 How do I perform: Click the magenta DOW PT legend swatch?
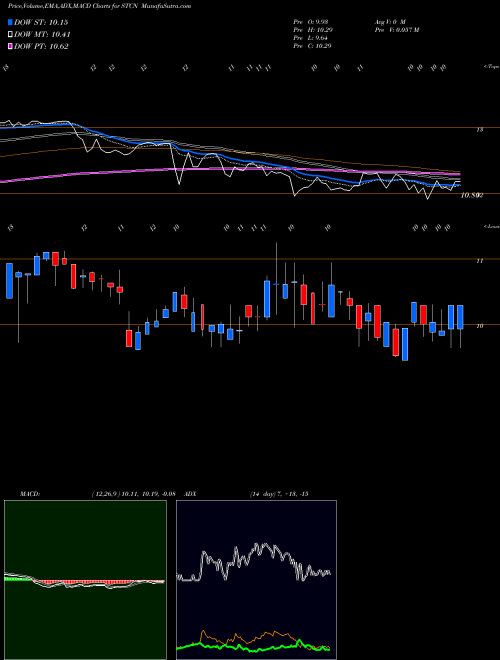[x=11, y=46]
